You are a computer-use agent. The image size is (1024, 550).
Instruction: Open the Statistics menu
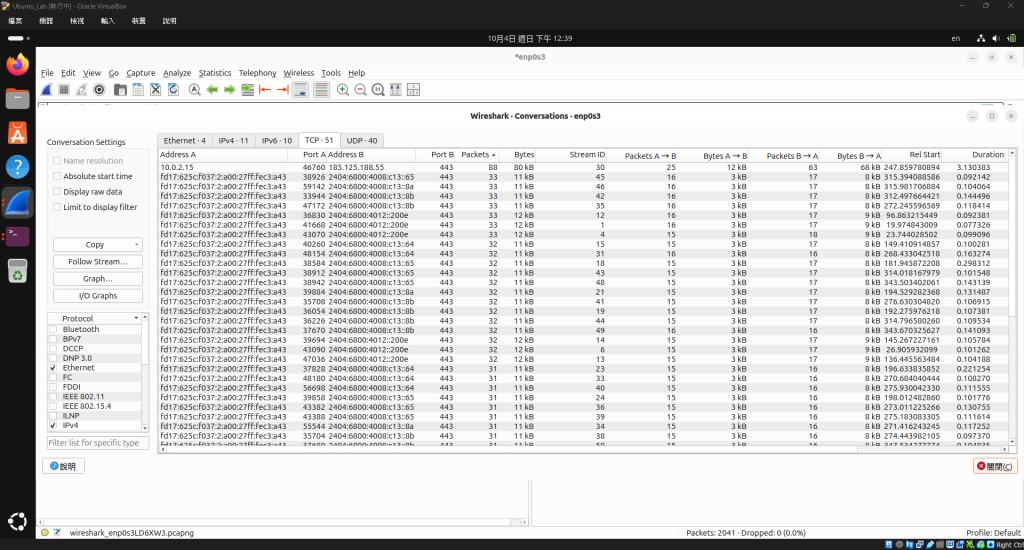pyautogui.click(x=215, y=73)
